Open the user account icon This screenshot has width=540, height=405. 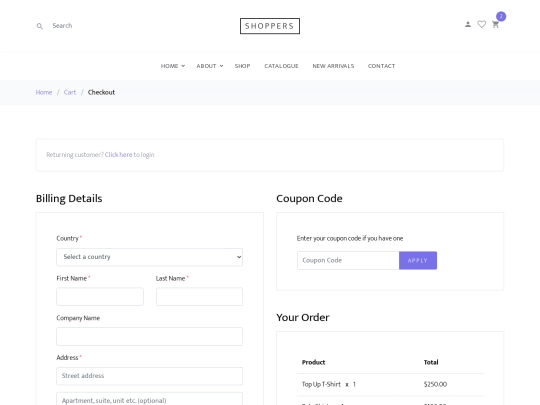pyautogui.click(x=468, y=24)
